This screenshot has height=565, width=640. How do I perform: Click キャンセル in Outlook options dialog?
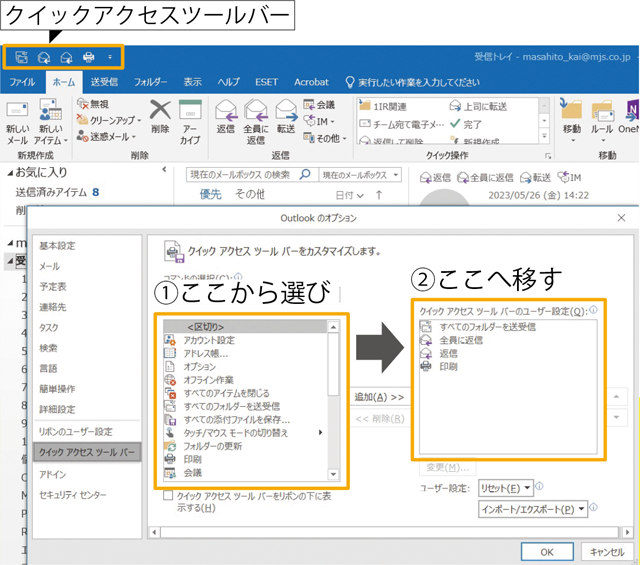coord(607,552)
